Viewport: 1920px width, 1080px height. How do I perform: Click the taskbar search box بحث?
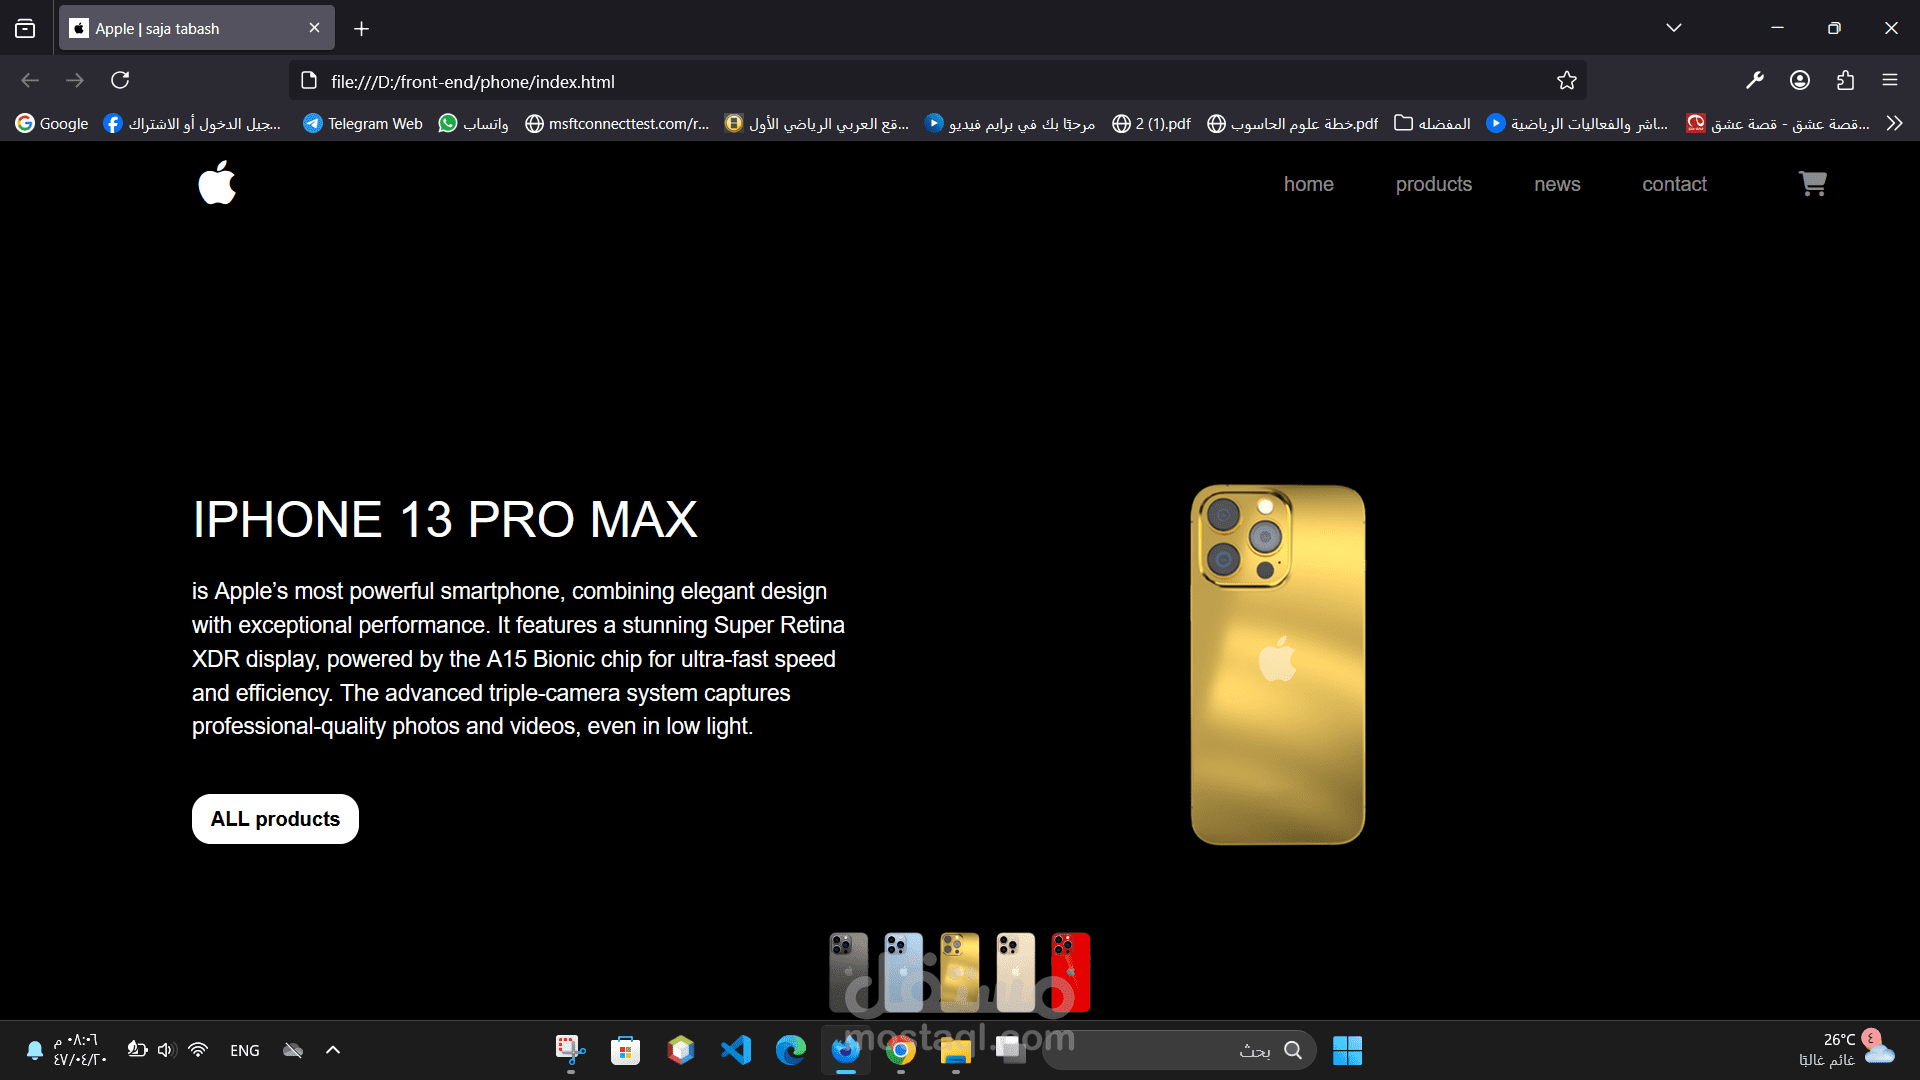point(1180,1050)
